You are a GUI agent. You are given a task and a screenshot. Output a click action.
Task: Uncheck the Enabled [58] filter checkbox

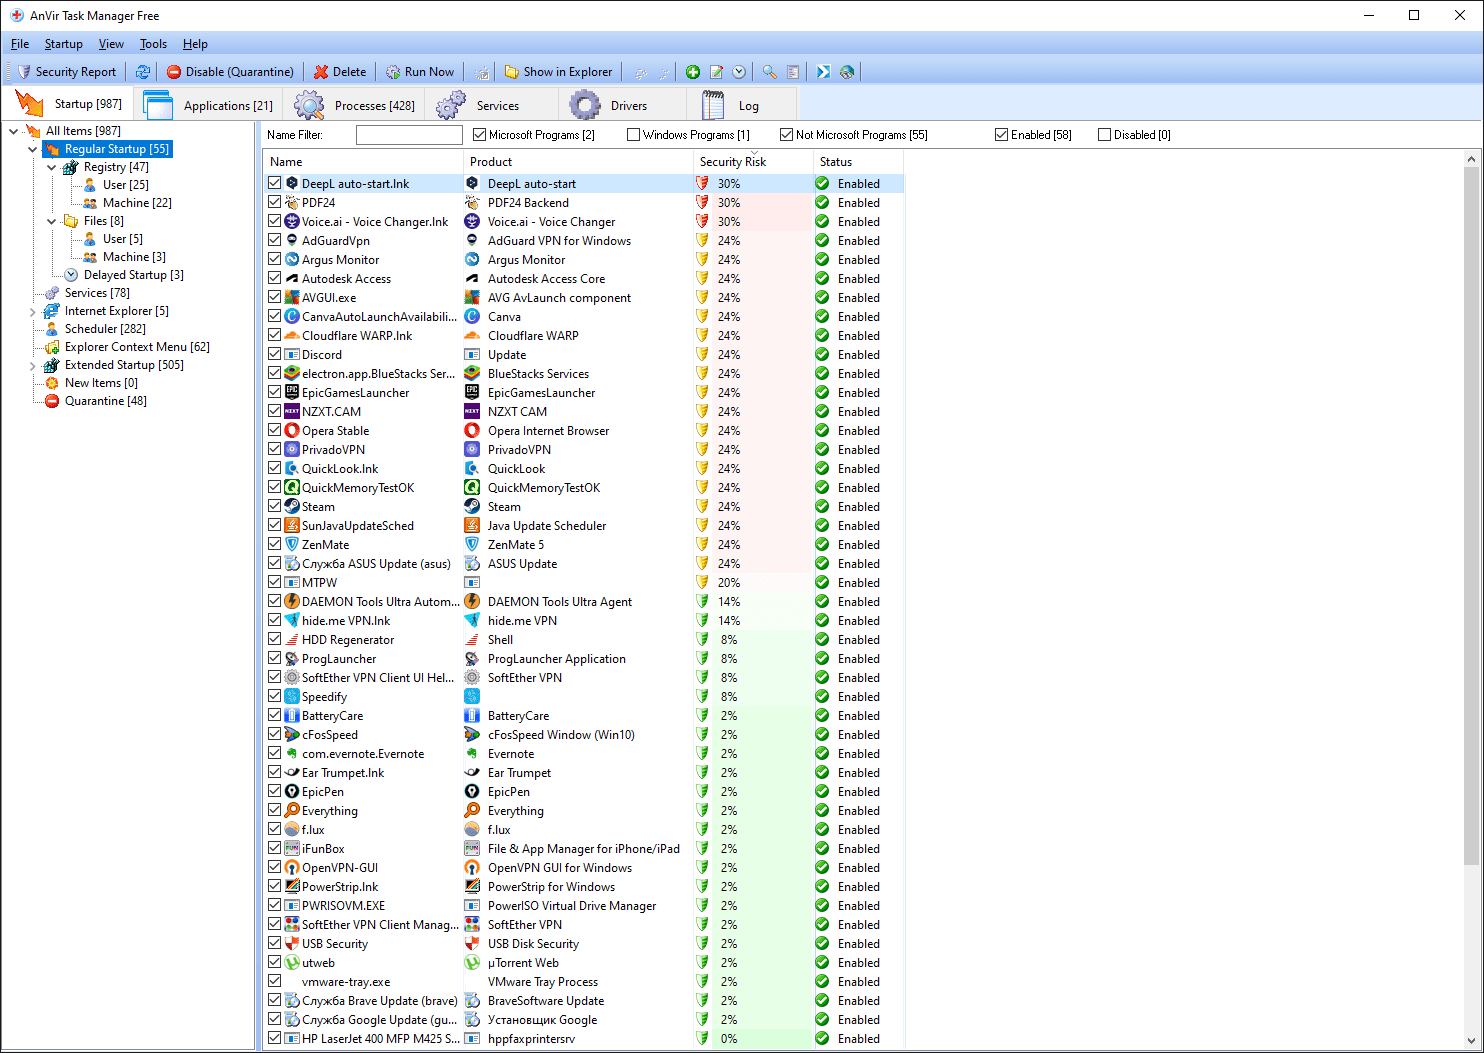pos(1001,135)
